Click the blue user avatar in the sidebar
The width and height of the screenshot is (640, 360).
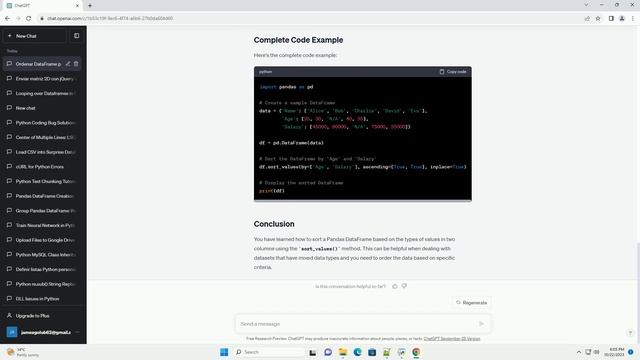pos(12,332)
